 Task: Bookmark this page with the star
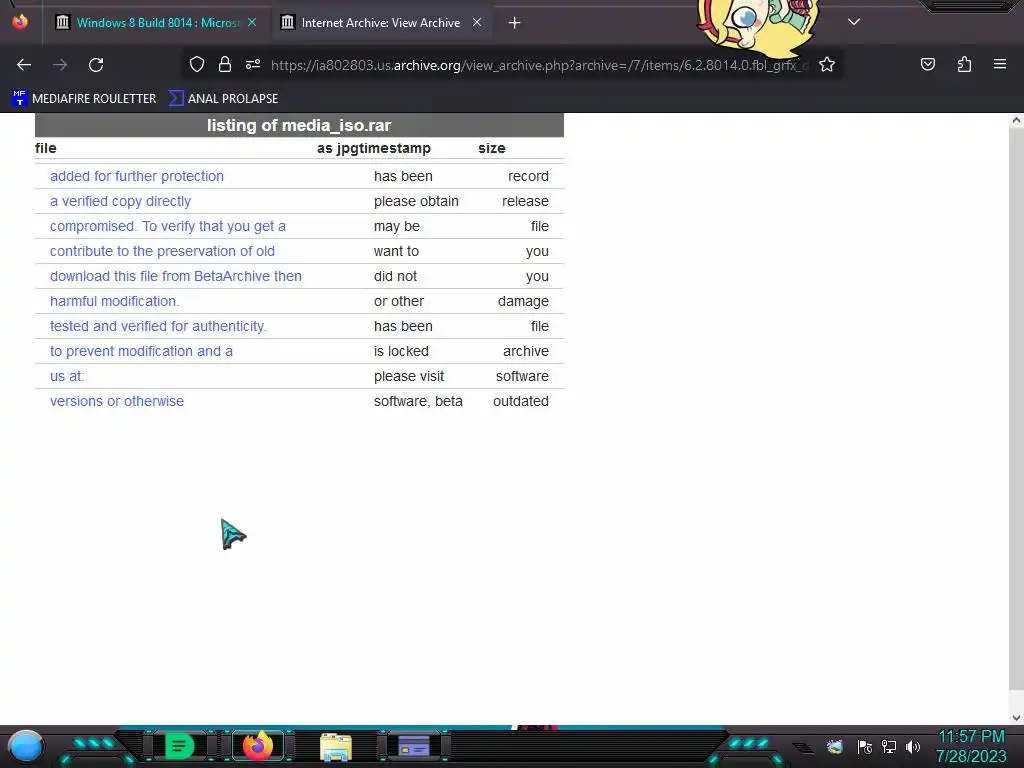point(827,65)
